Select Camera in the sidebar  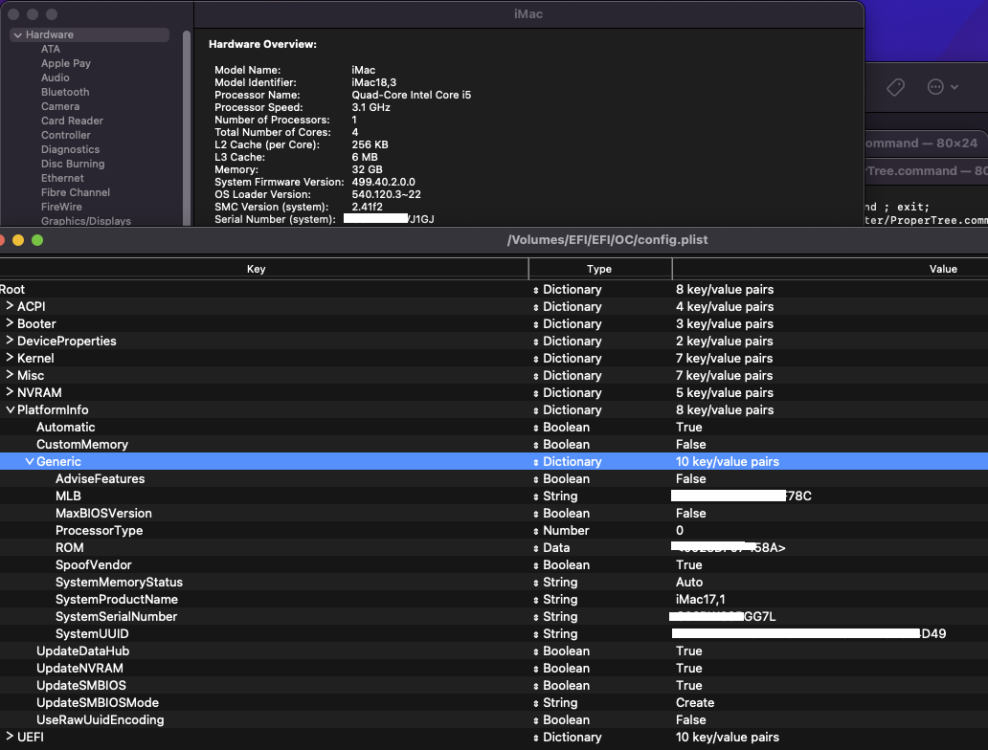click(x=60, y=107)
